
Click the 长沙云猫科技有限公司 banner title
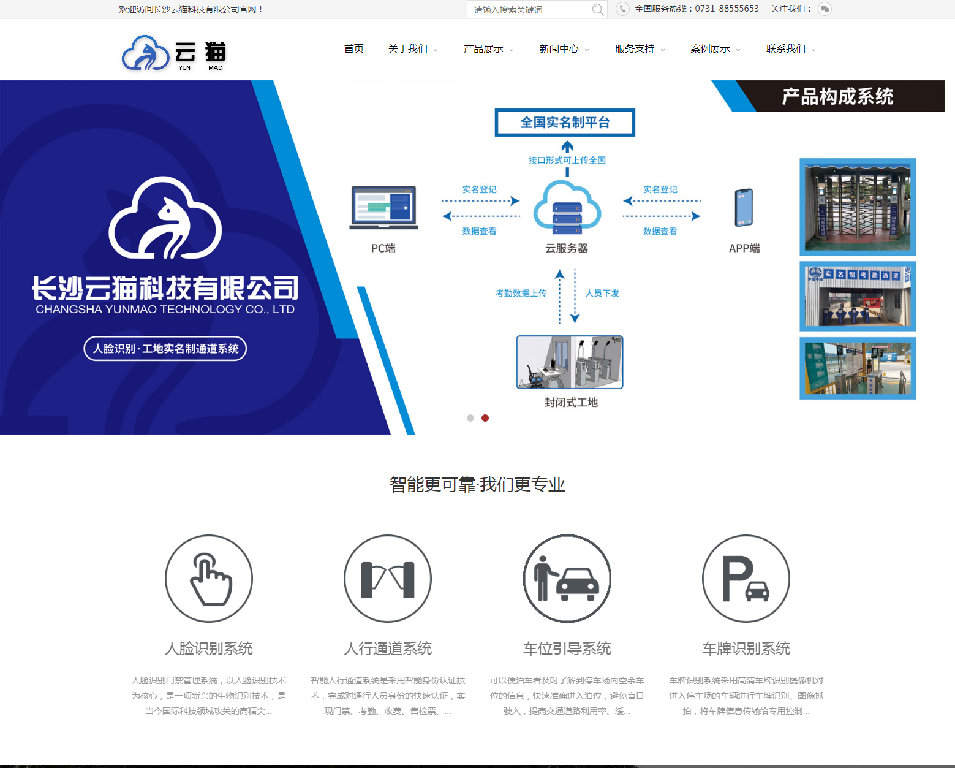click(x=165, y=288)
